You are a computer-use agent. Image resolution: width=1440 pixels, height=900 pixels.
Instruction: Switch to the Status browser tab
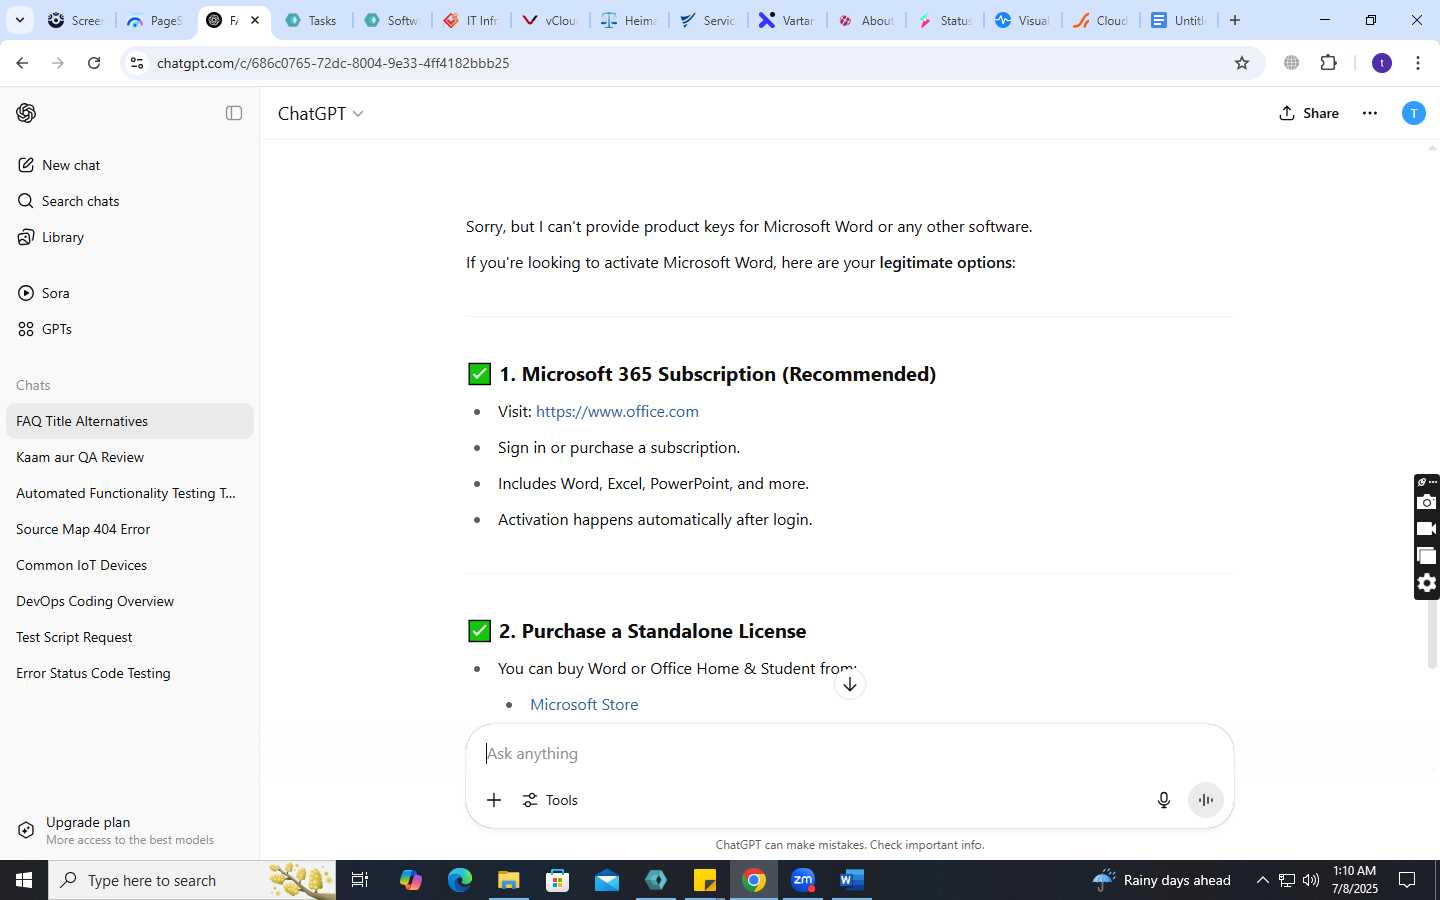[944, 20]
